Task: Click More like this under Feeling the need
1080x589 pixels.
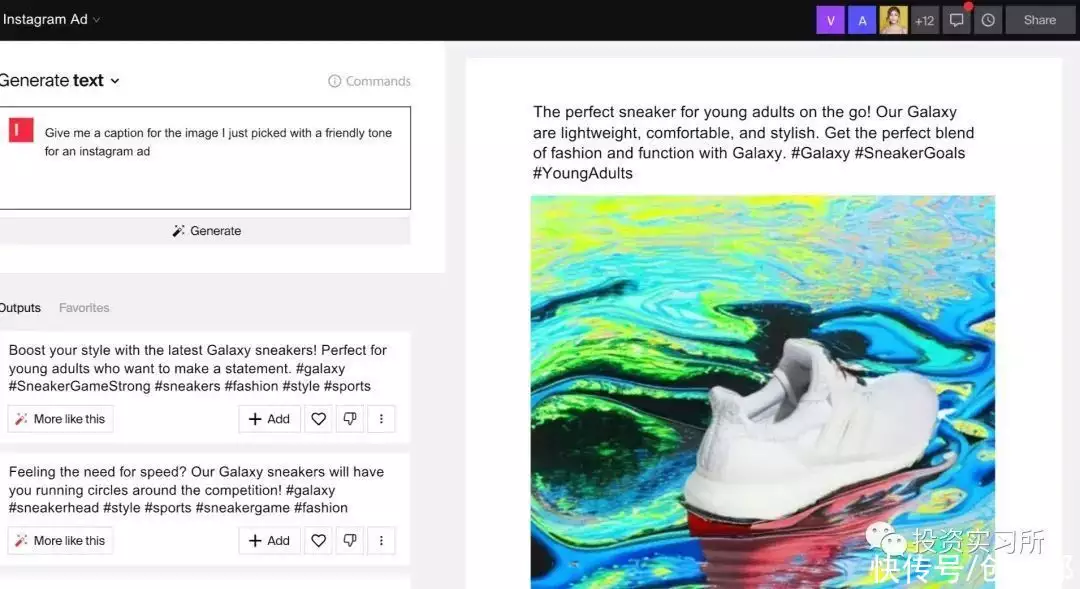Action: click(61, 541)
